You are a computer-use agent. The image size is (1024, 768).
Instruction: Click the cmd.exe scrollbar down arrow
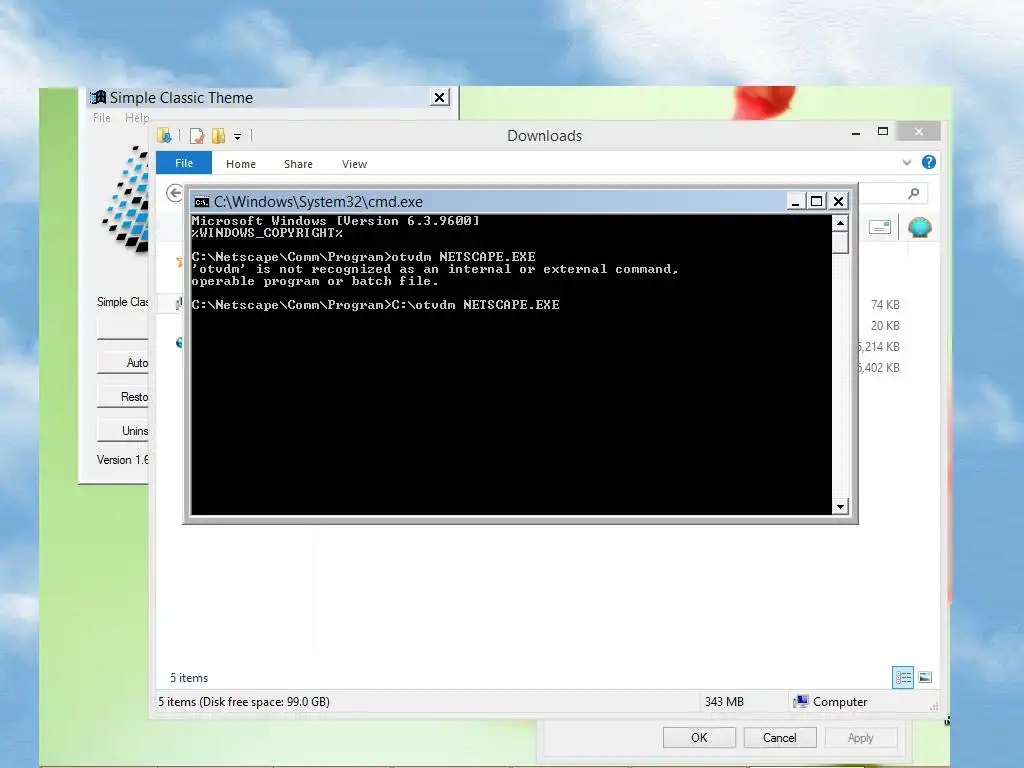click(840, 506)
